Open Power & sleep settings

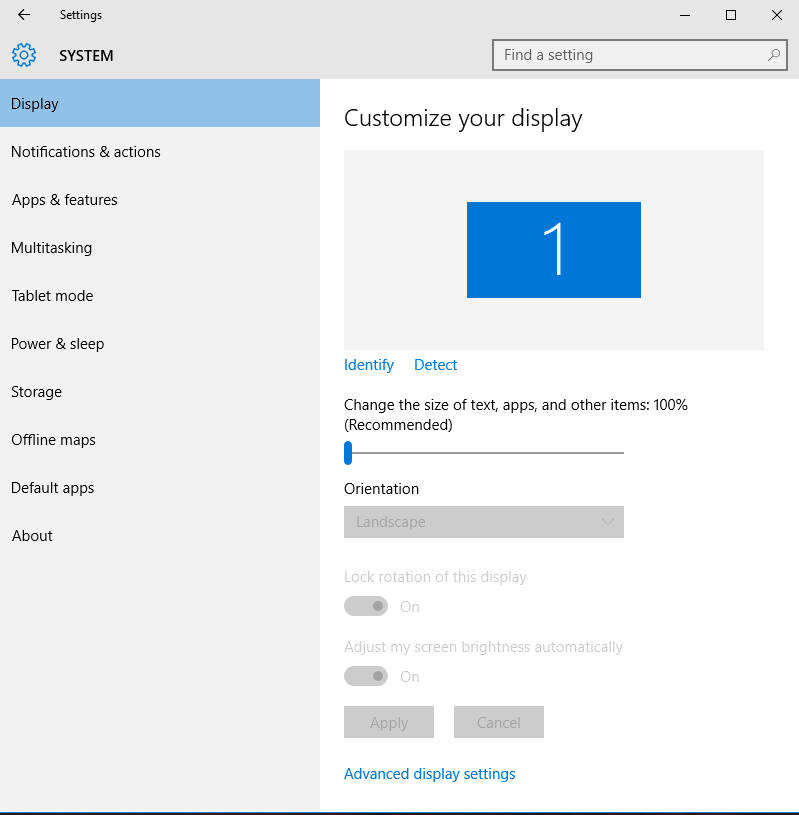(x=57, y=343)
